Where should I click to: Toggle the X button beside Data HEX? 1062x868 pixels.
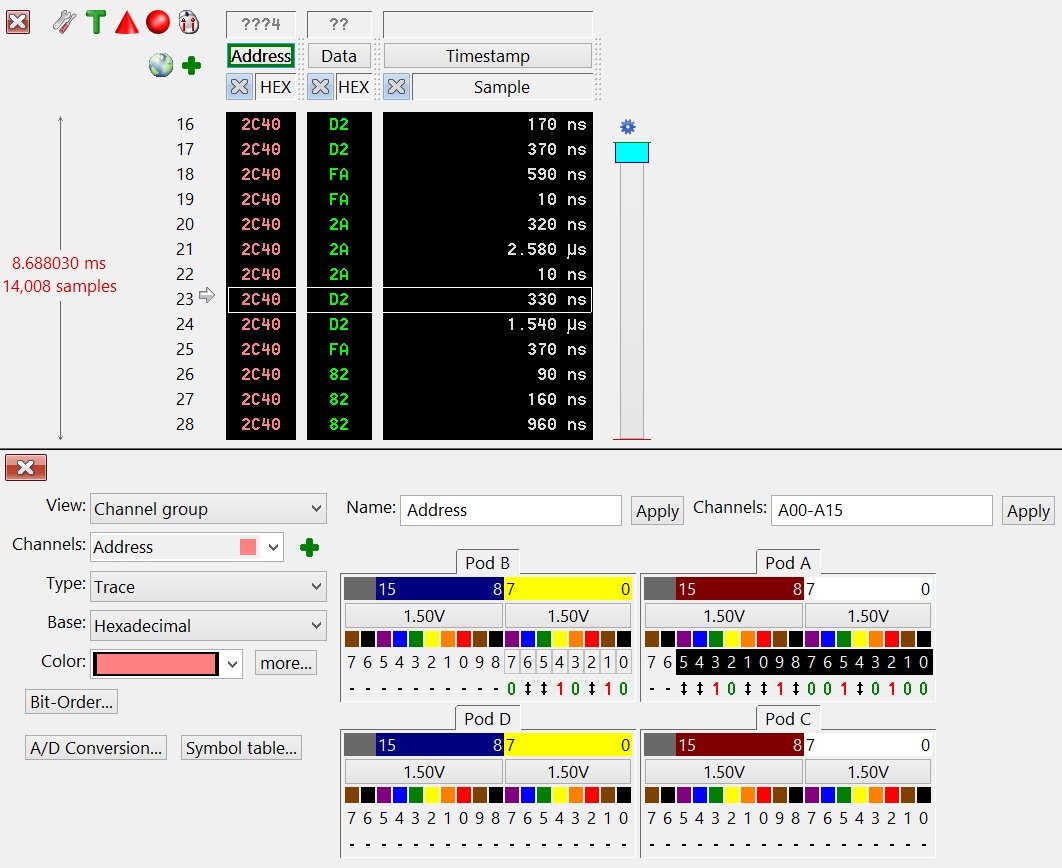pyautogui.click(x=320, y=87)
